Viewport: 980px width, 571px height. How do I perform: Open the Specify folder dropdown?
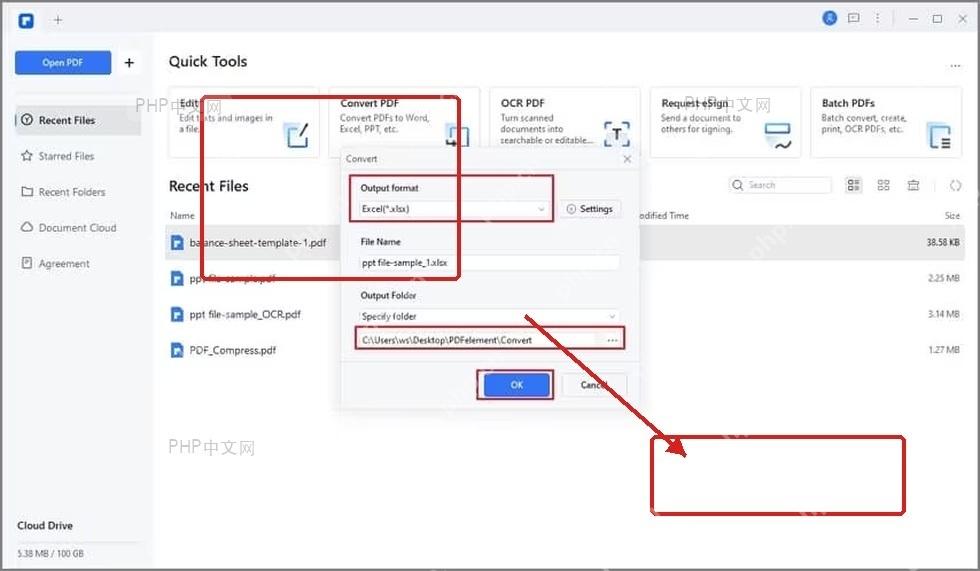[x=489, y=316]
